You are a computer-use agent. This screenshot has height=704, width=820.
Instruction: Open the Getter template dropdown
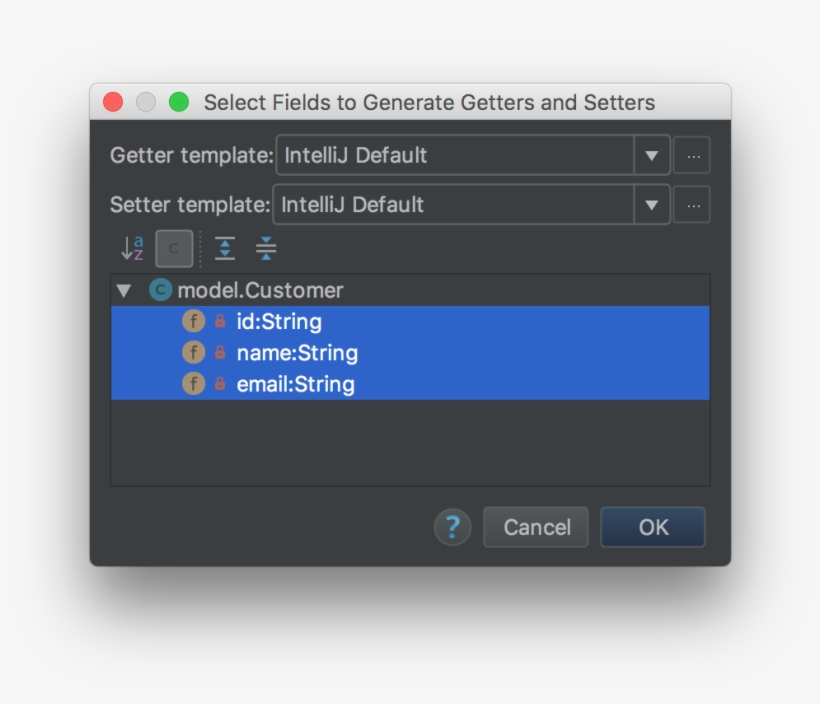pos(652,155)
